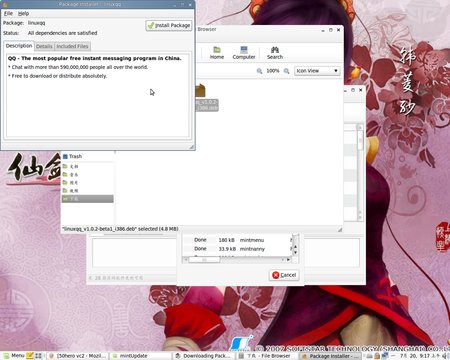This screenshot has width=450, height=360.
Task: Click the zoom in magnifier in File Browser
Action: click(x=286, y=71)
